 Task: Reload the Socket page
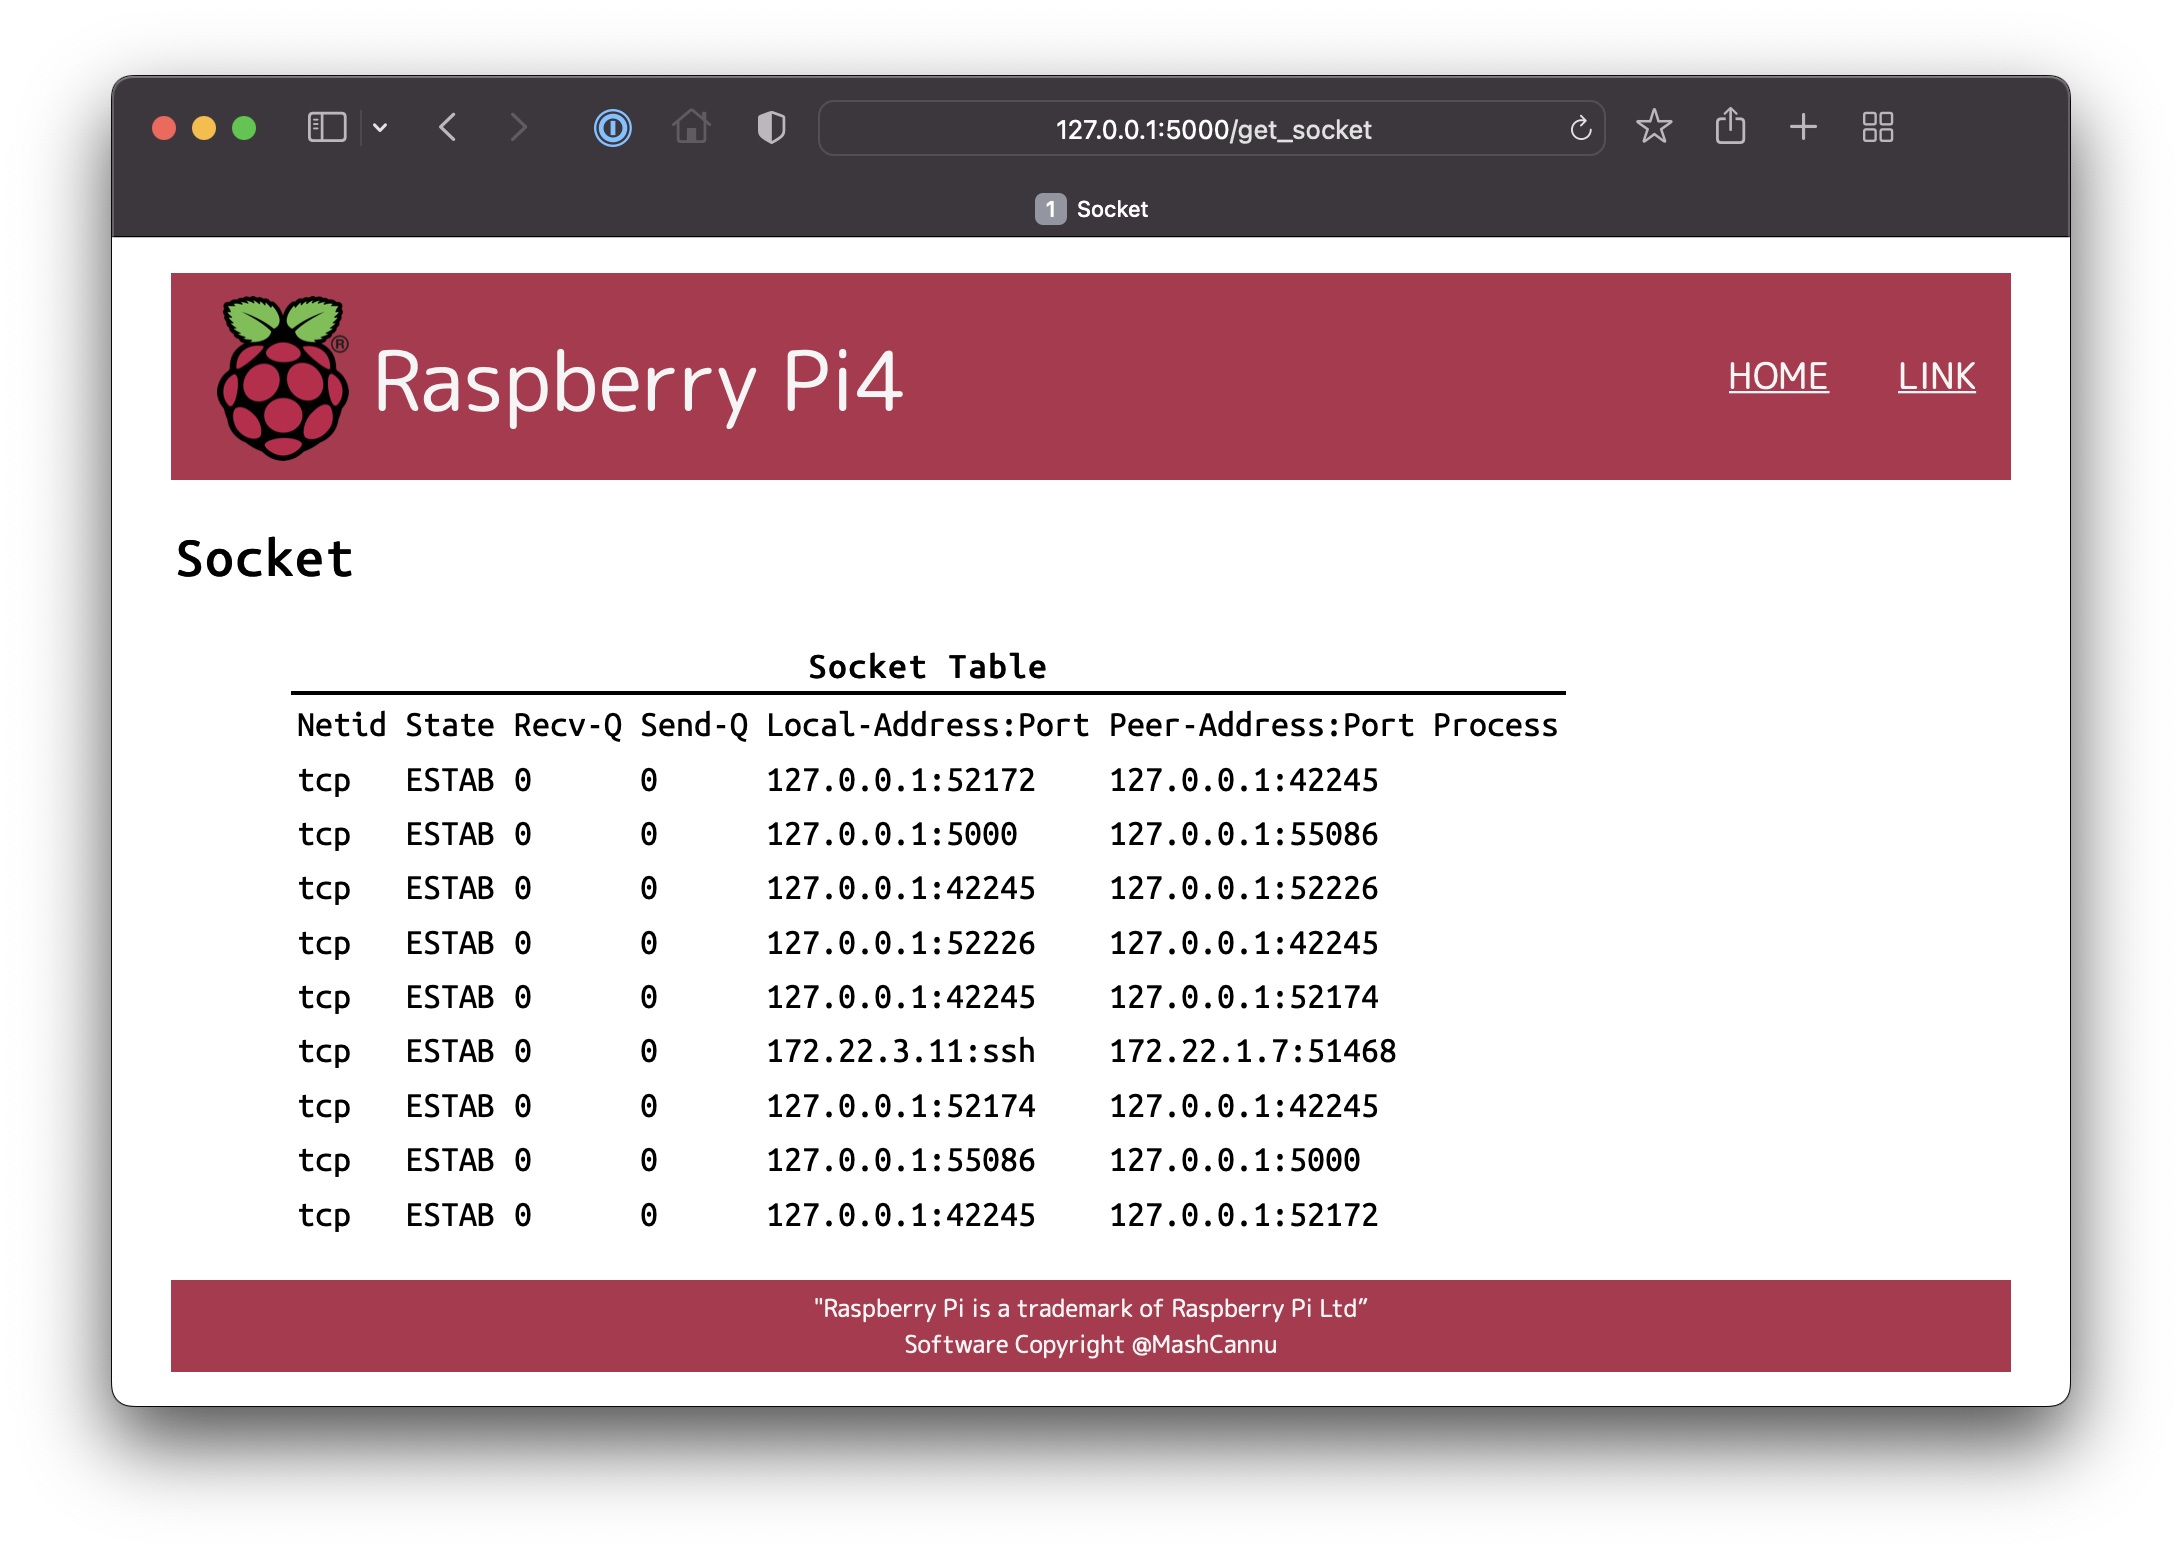1579,128
